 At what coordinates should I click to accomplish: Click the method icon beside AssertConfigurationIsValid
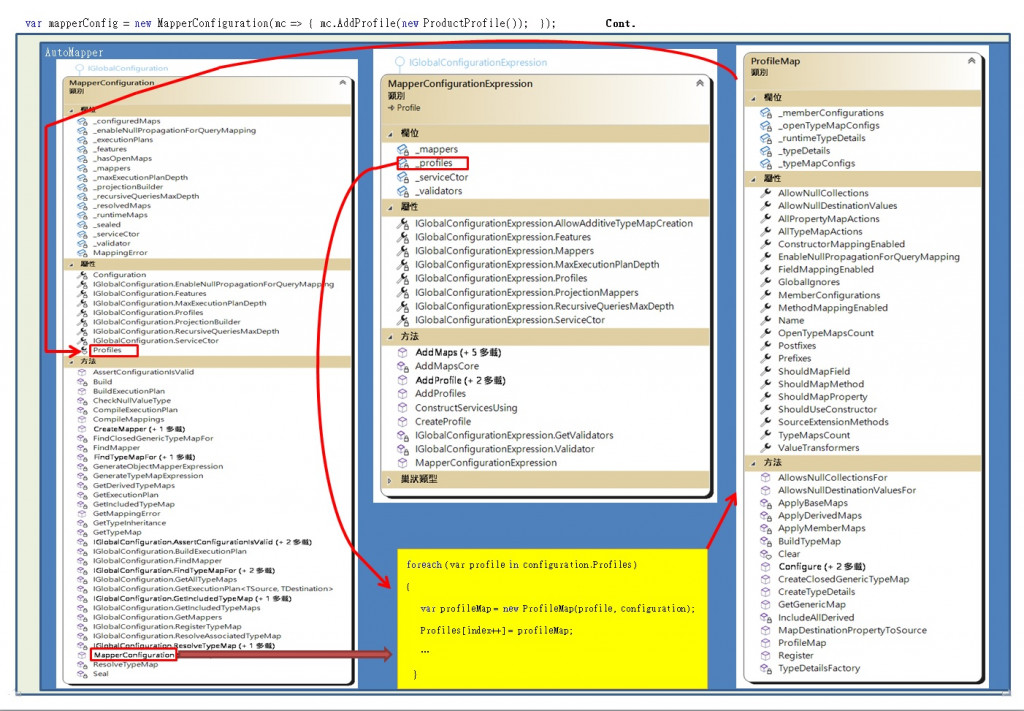point(82,372)
